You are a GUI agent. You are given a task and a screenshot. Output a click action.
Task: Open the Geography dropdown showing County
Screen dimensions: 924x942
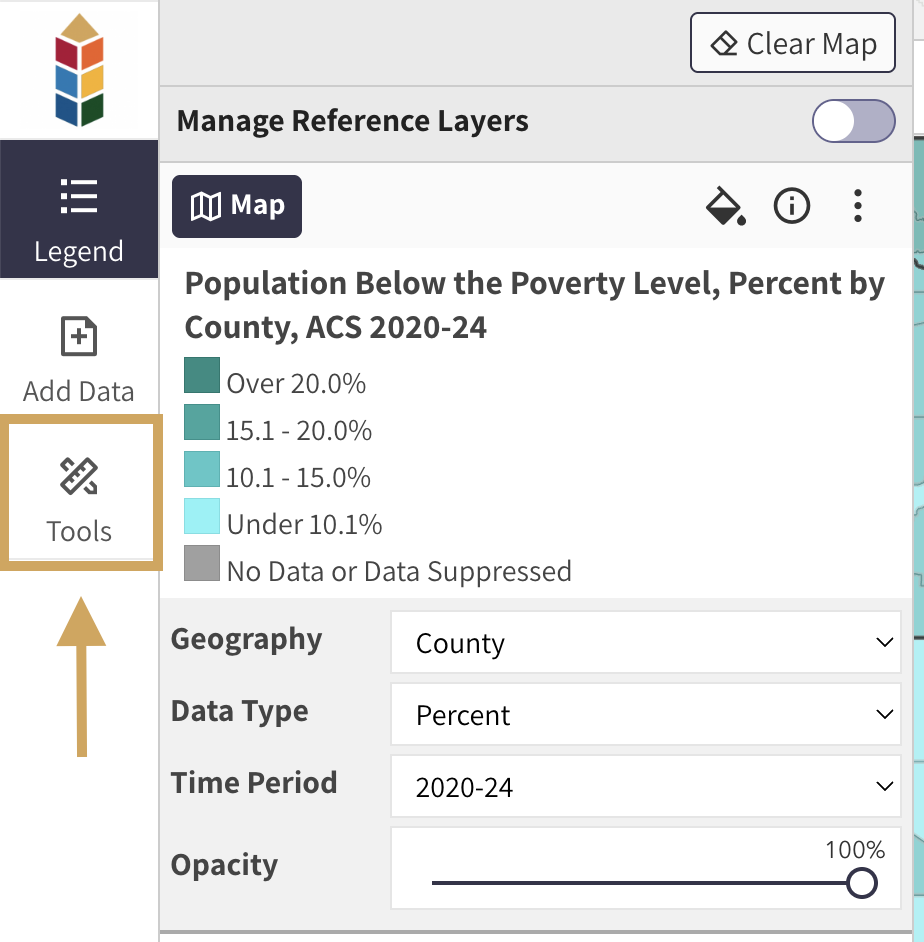[646, 642]
